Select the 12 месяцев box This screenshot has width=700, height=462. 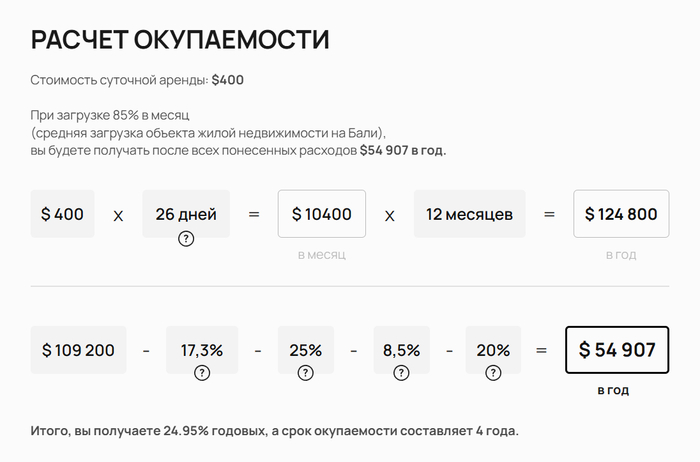pyautogui.click(x=470, y=214)
